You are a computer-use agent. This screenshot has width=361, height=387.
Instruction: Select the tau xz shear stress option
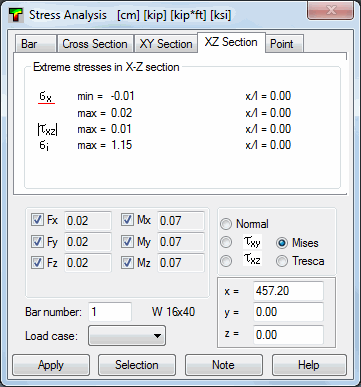point(226,261)
